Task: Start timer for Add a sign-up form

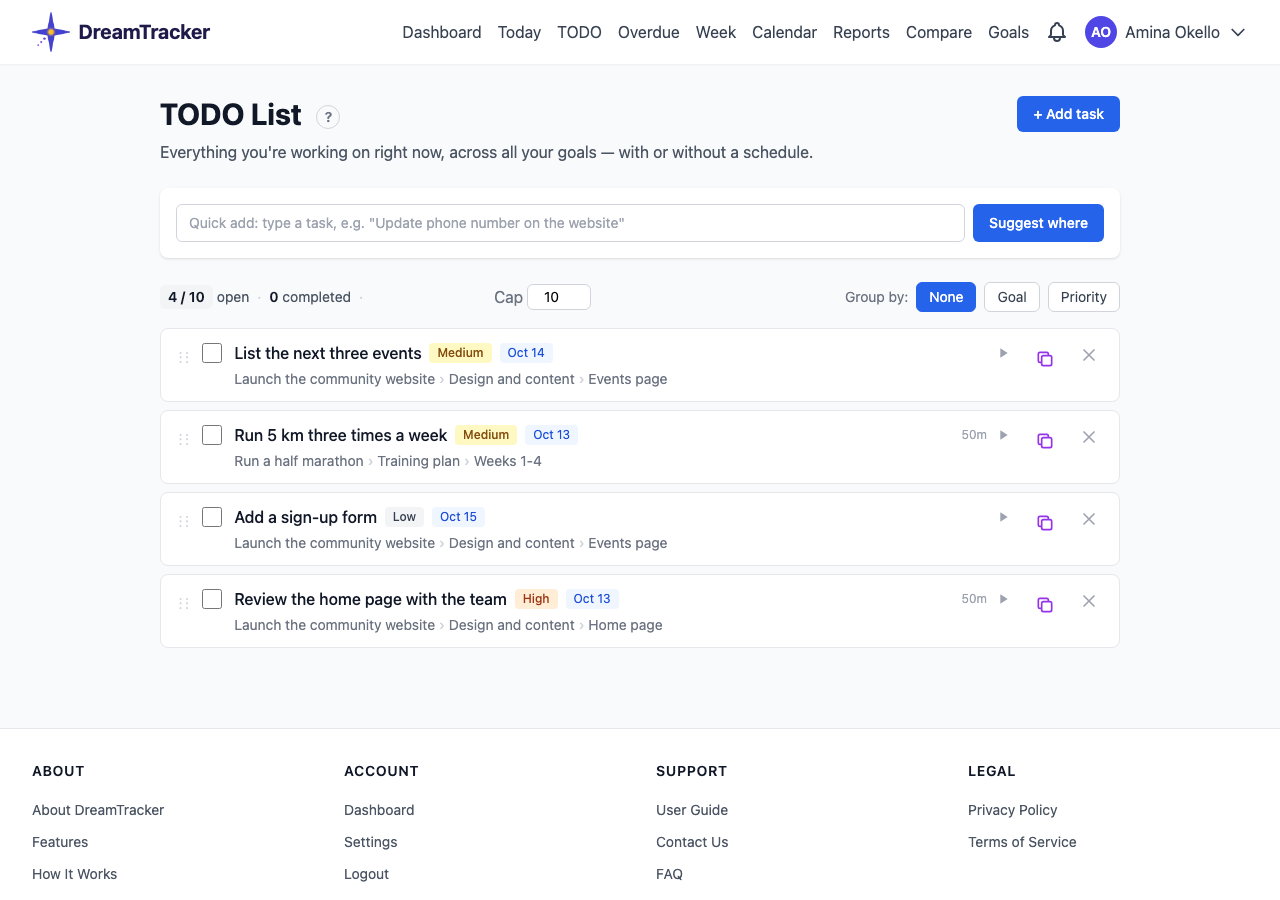Action: [1003, 517]
